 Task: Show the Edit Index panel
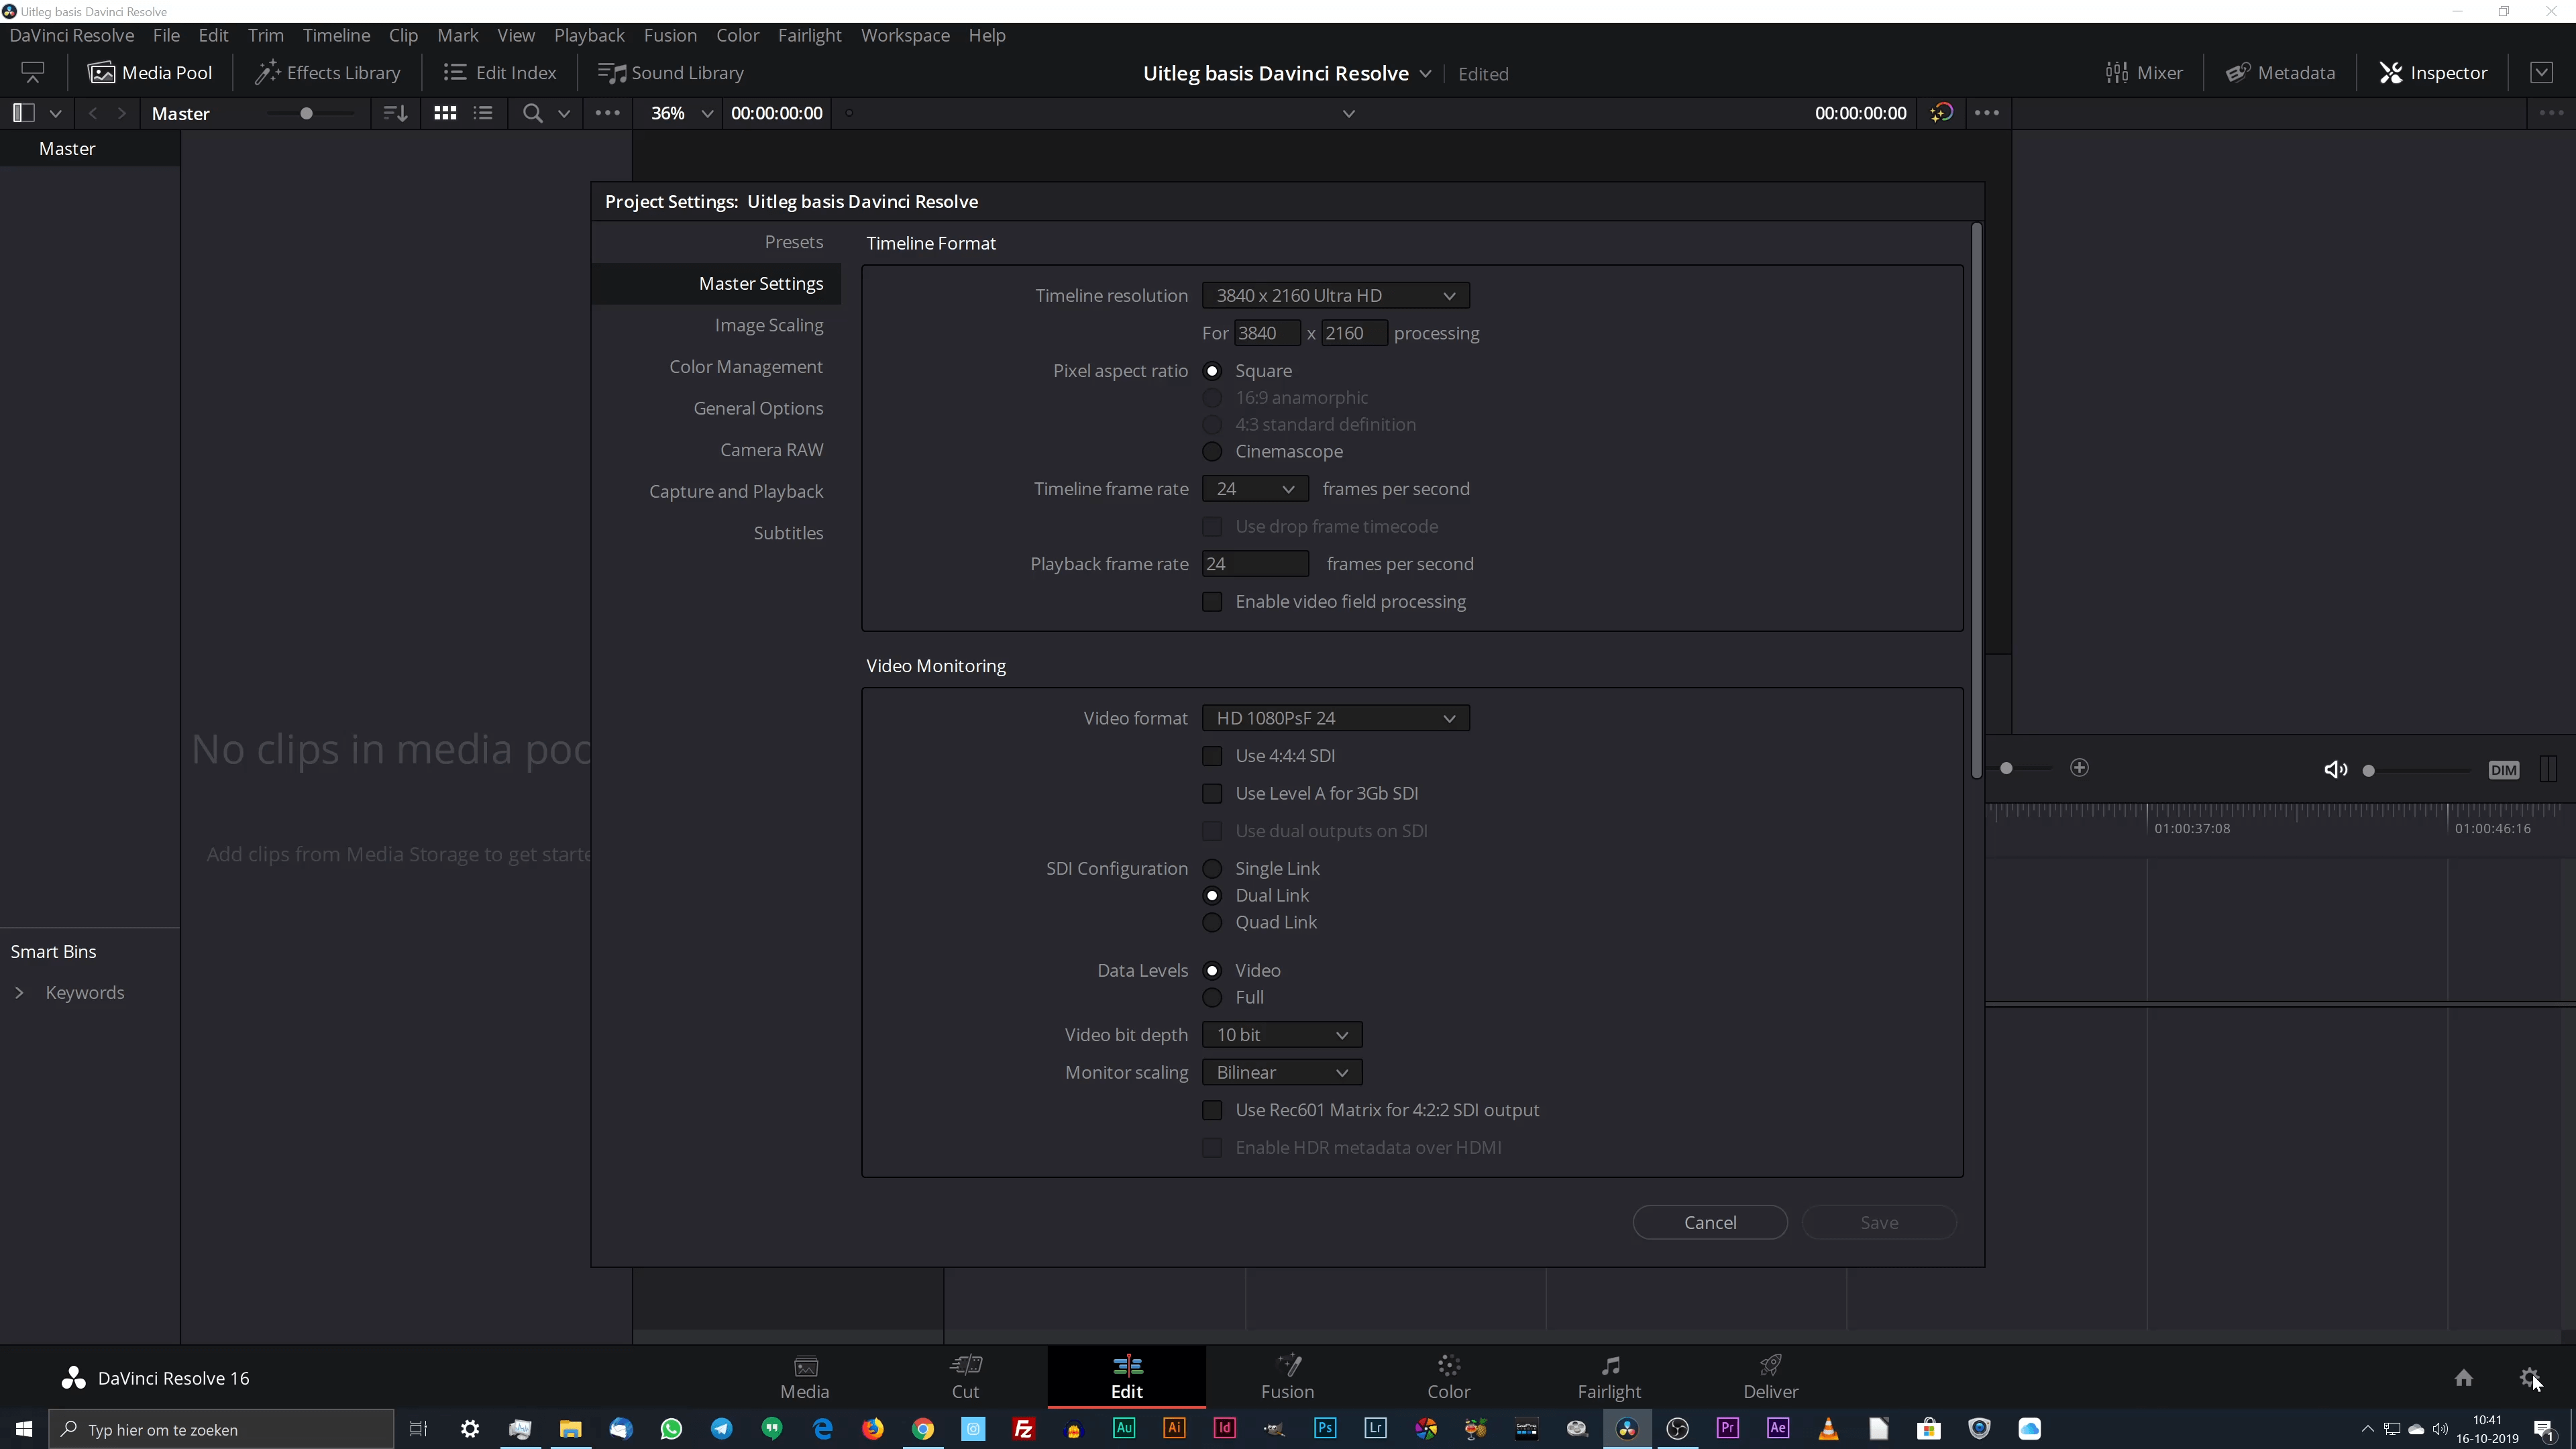pos(500,73)
